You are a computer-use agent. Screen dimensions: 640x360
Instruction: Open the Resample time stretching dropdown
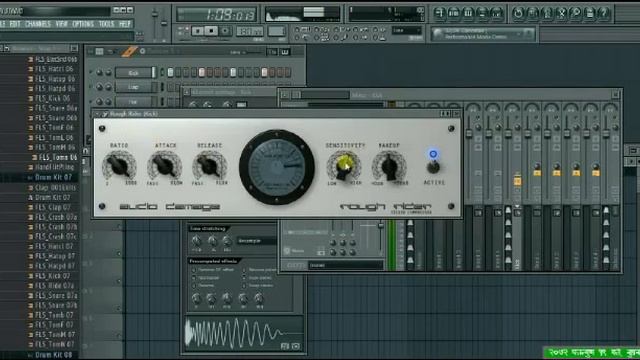coord(256,241)
